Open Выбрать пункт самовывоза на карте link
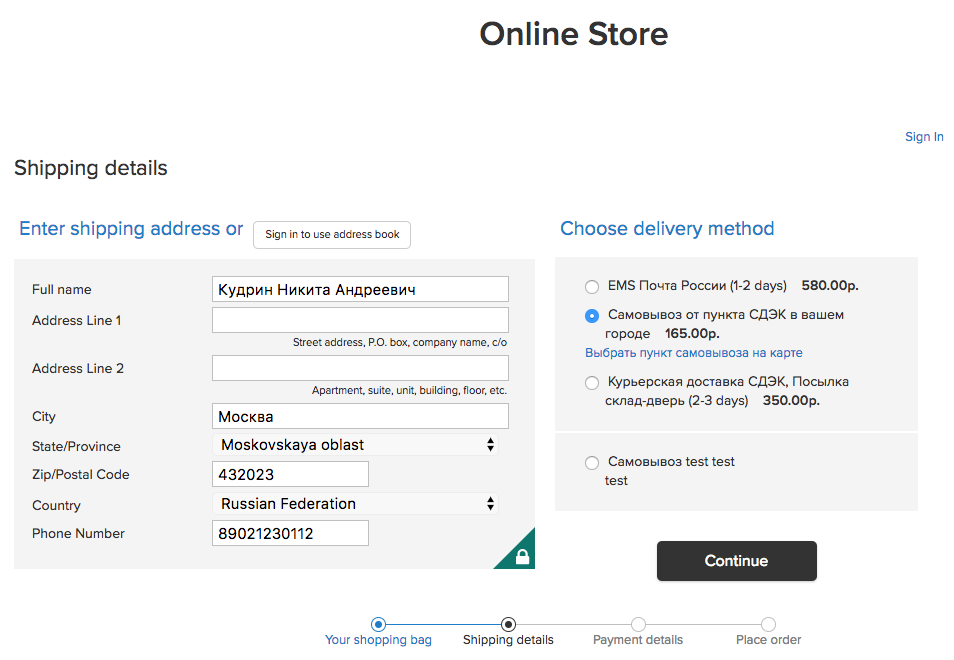The image size is (954, 660). coord(693,353)
